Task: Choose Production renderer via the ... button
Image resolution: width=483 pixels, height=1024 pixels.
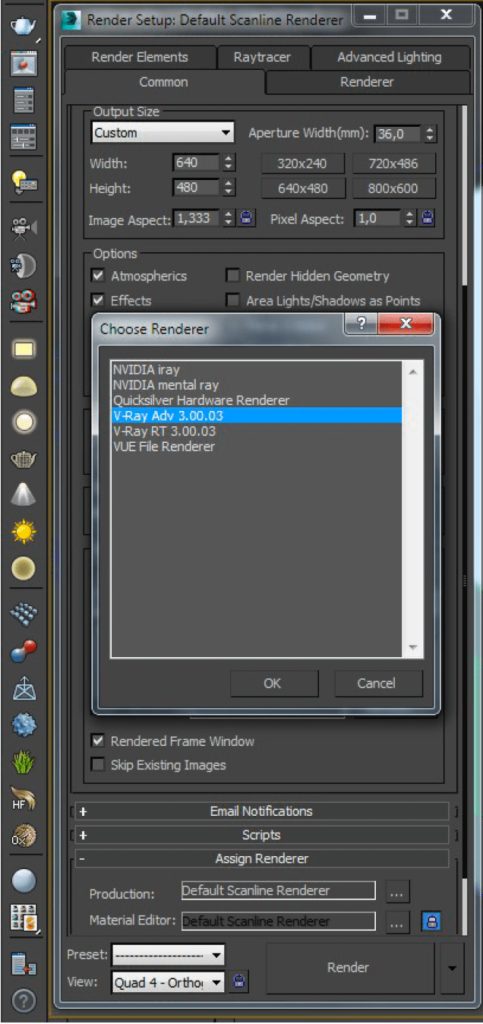Action: pos(397,892)
